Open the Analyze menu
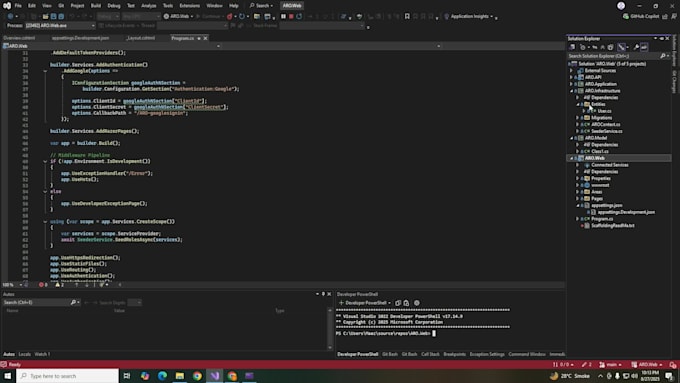This screenshot has width=680, height=383. [x=149, y=6]
